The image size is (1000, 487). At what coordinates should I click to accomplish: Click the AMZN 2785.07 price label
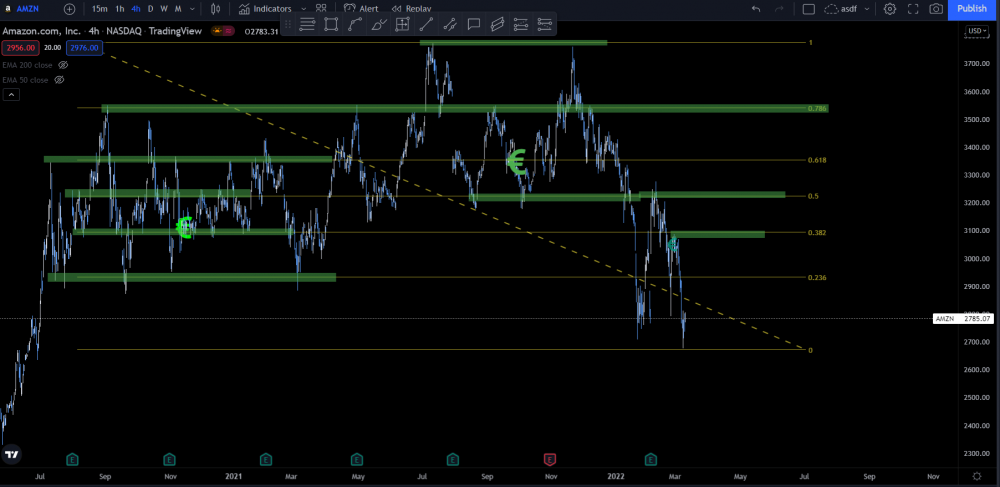point(964,319)
